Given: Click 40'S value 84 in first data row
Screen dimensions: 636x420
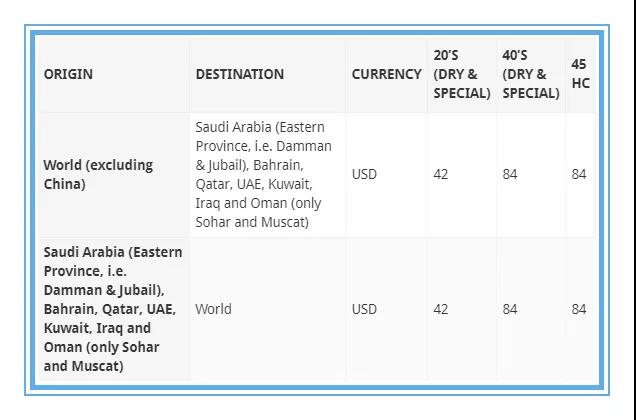Looking at the screenshot, I should (x=510, y=175).
